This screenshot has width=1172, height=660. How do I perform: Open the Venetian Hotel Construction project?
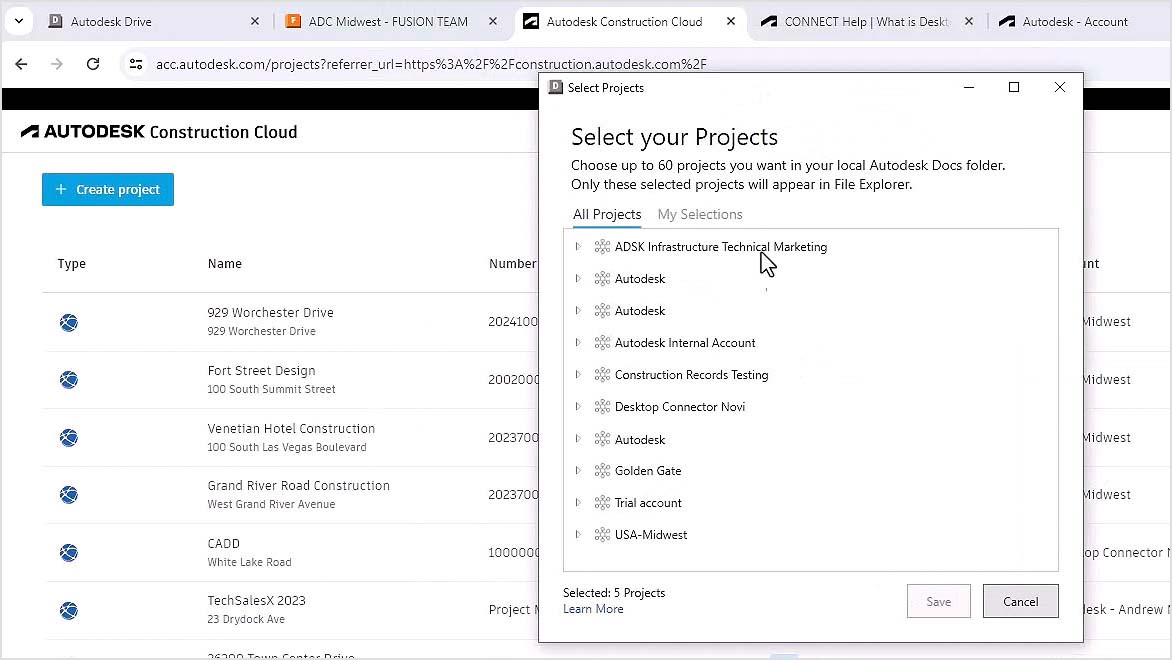(x=292, y=429)
